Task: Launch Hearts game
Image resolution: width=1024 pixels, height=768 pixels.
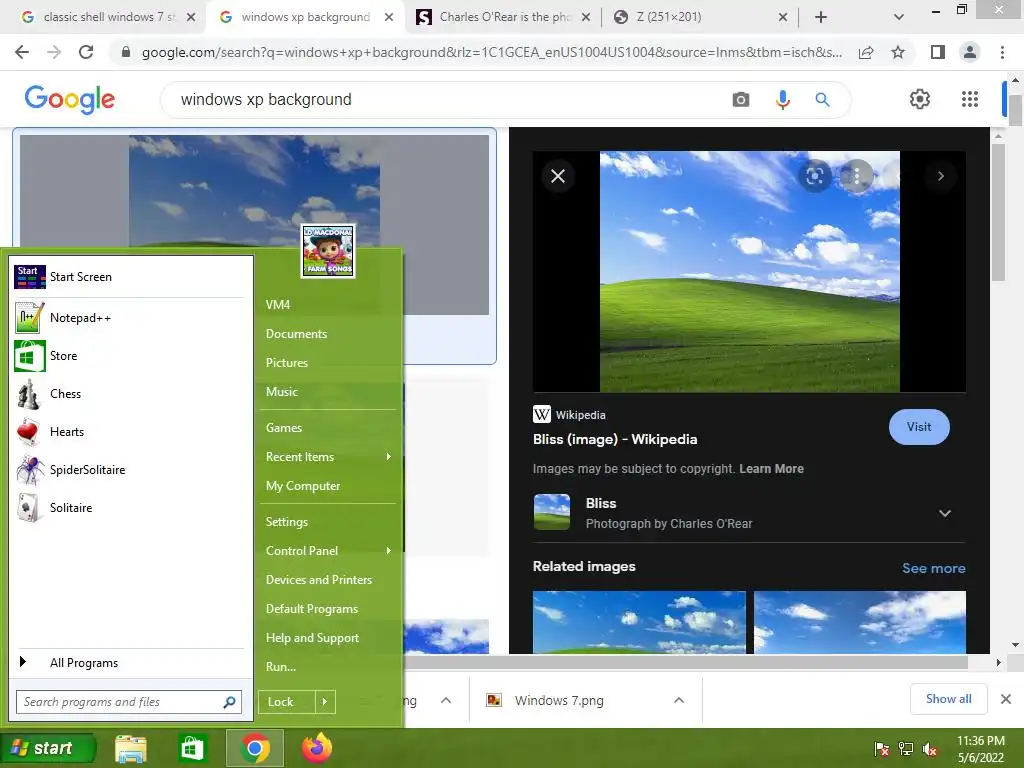Action: tap(131, 432)
